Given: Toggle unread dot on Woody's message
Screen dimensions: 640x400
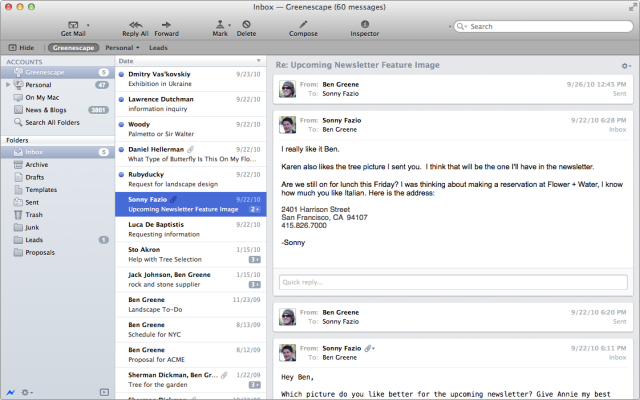Looking at the screenshot, I should pyautogui.click(x=121, y=124).
